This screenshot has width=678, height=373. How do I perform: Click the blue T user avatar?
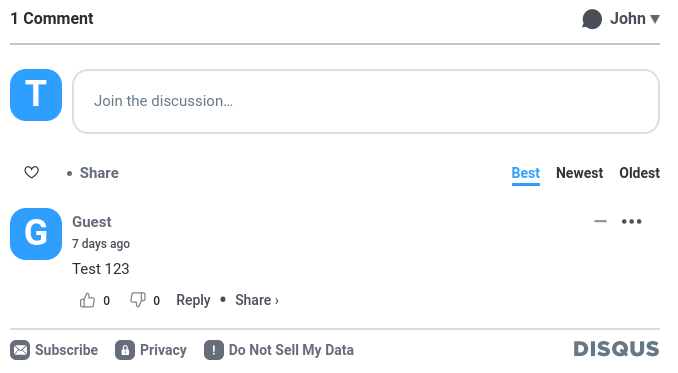pos(36,95)
